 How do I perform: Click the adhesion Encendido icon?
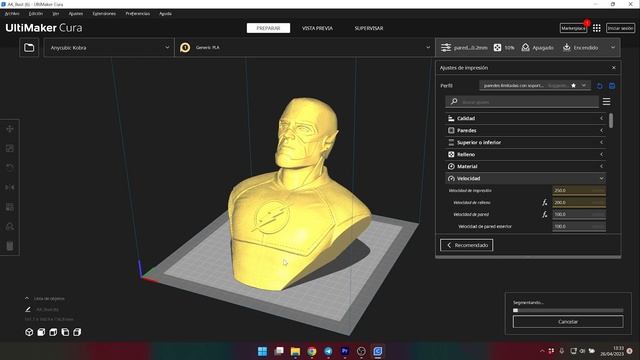tap(567, 48)
